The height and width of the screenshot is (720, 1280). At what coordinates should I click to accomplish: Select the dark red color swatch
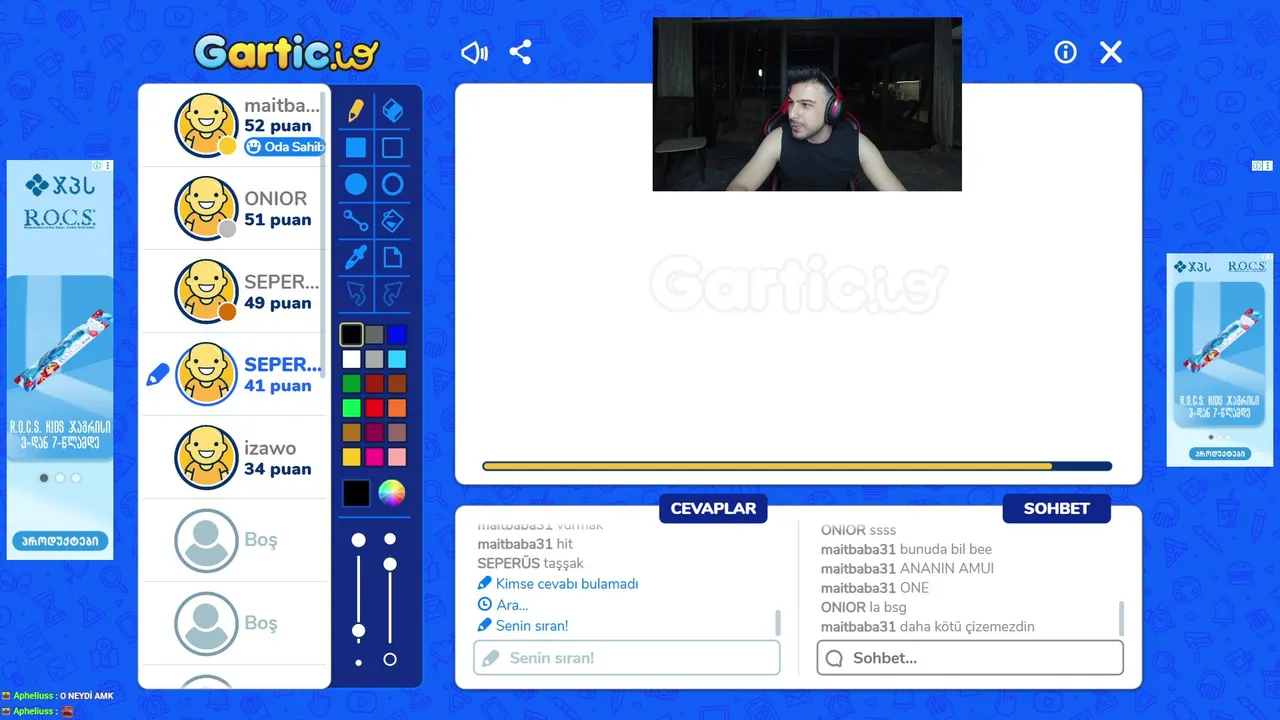pyautogui.click(x=374, y=383)
